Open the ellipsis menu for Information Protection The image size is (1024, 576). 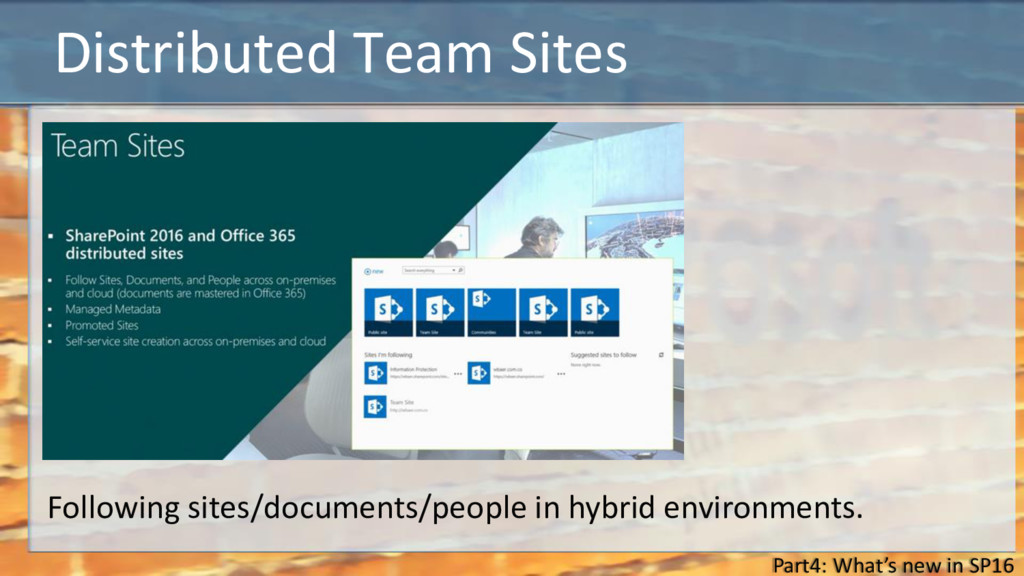click(x=458, y=374)
